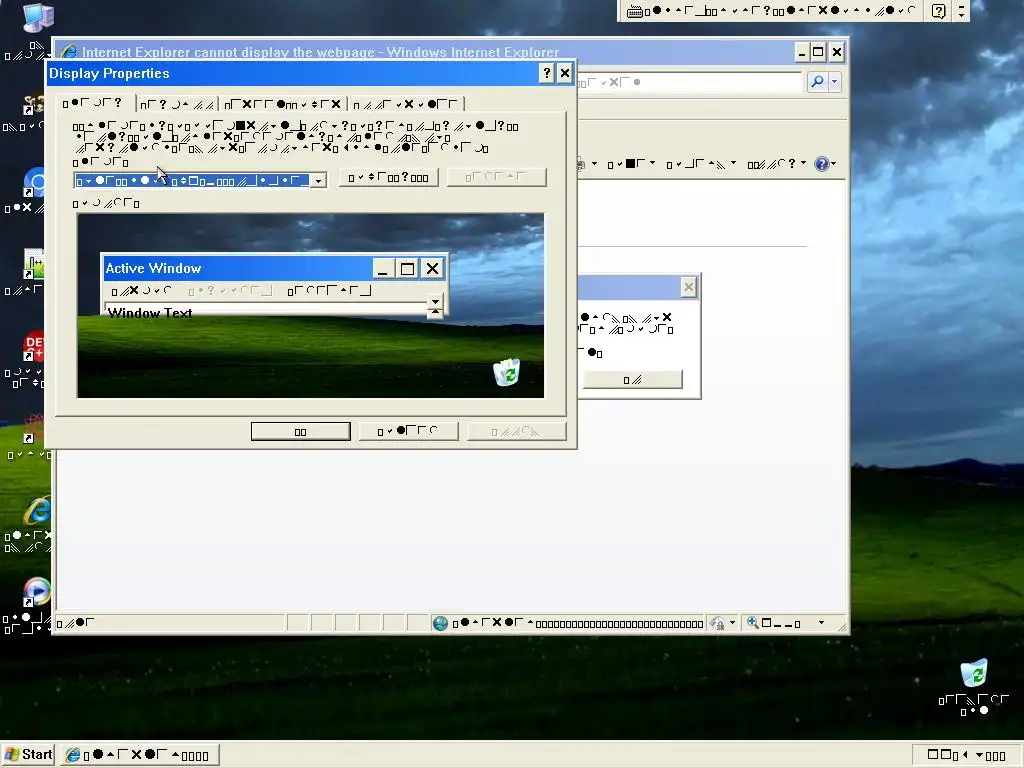This screenshot has width=1024, height=768.
Task: Select the Windows Media Player desktop shortcut
Action: [x=37, y=592]
